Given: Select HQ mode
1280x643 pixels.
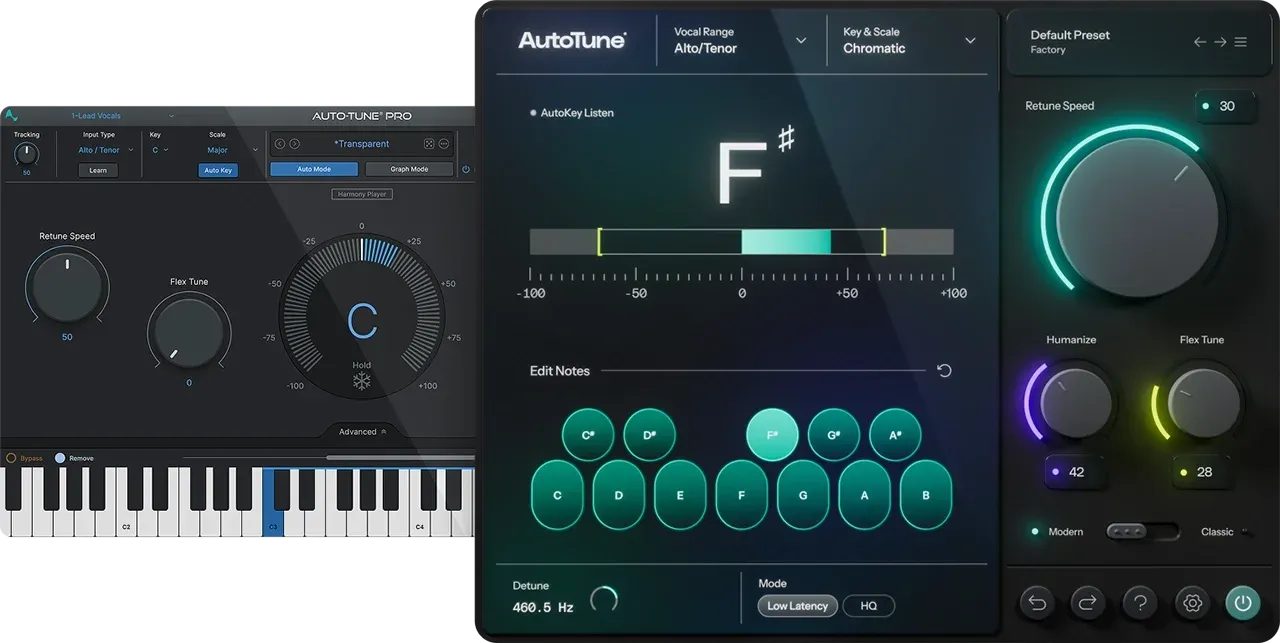Looking at the screenshot, I should click(x=869, y=606).
